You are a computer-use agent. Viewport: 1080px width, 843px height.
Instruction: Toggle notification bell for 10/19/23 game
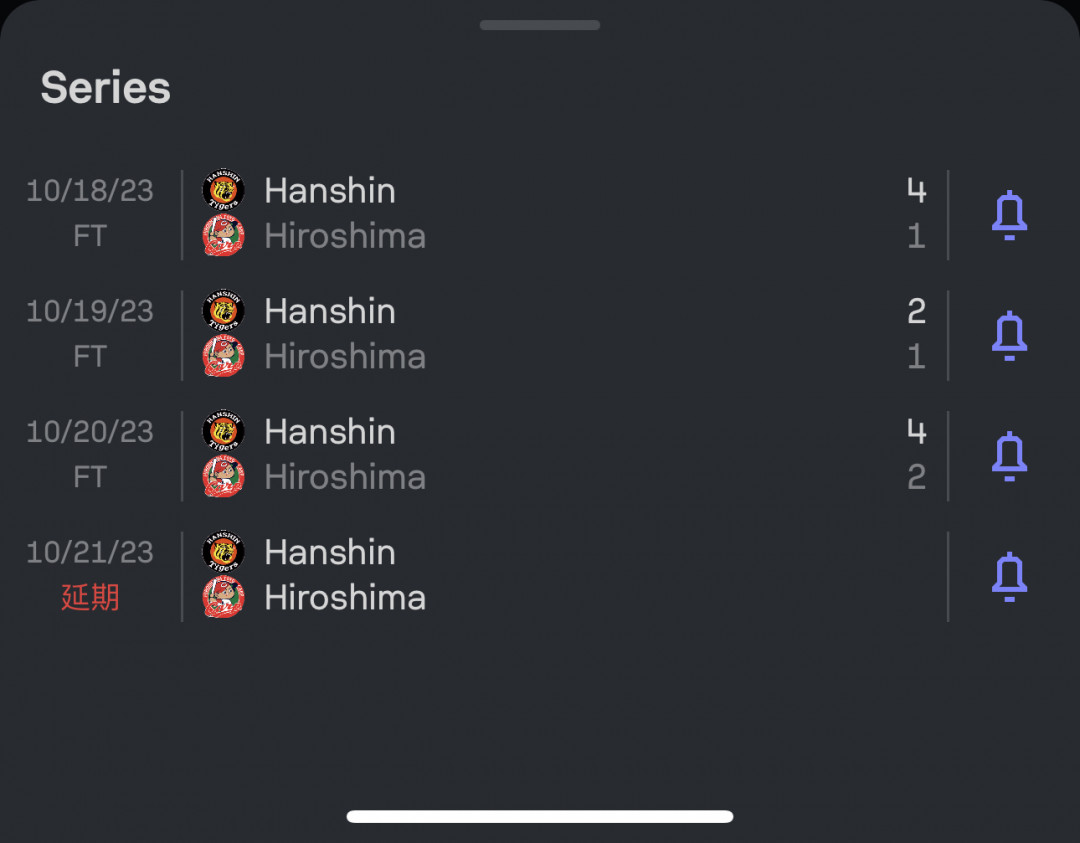[1009, 335]
